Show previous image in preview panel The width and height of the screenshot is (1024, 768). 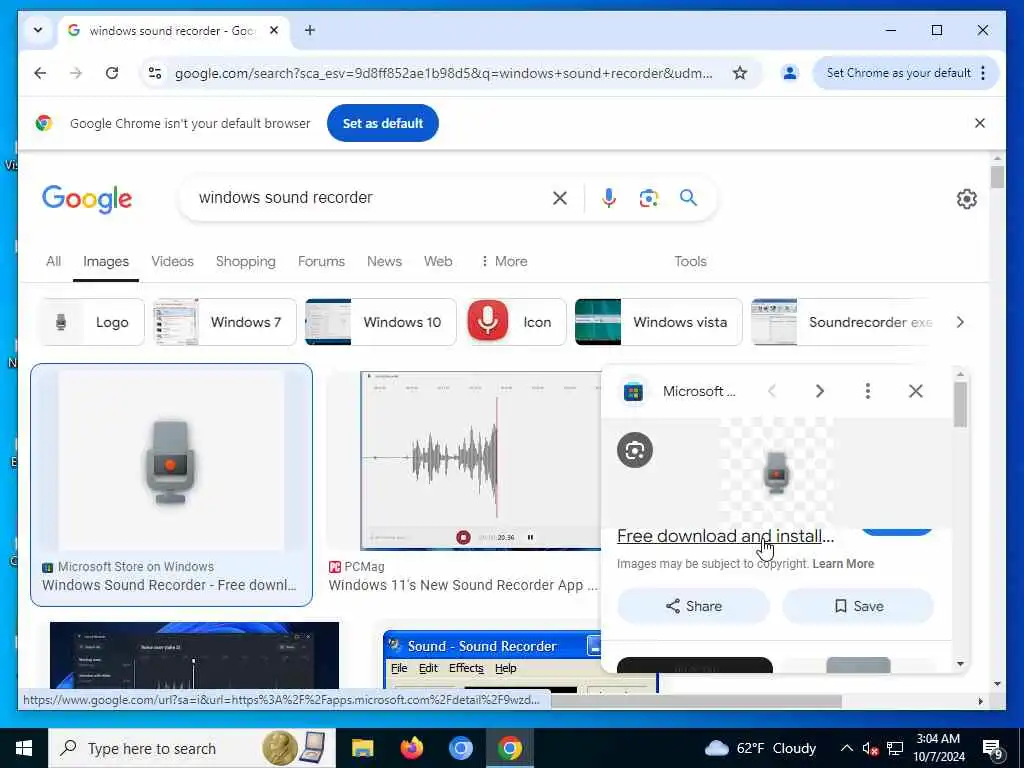click(772, 391)
